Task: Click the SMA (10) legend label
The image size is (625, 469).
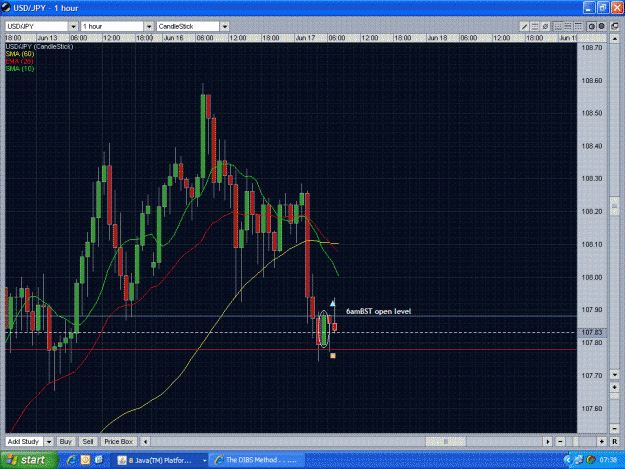Action: 20,69
